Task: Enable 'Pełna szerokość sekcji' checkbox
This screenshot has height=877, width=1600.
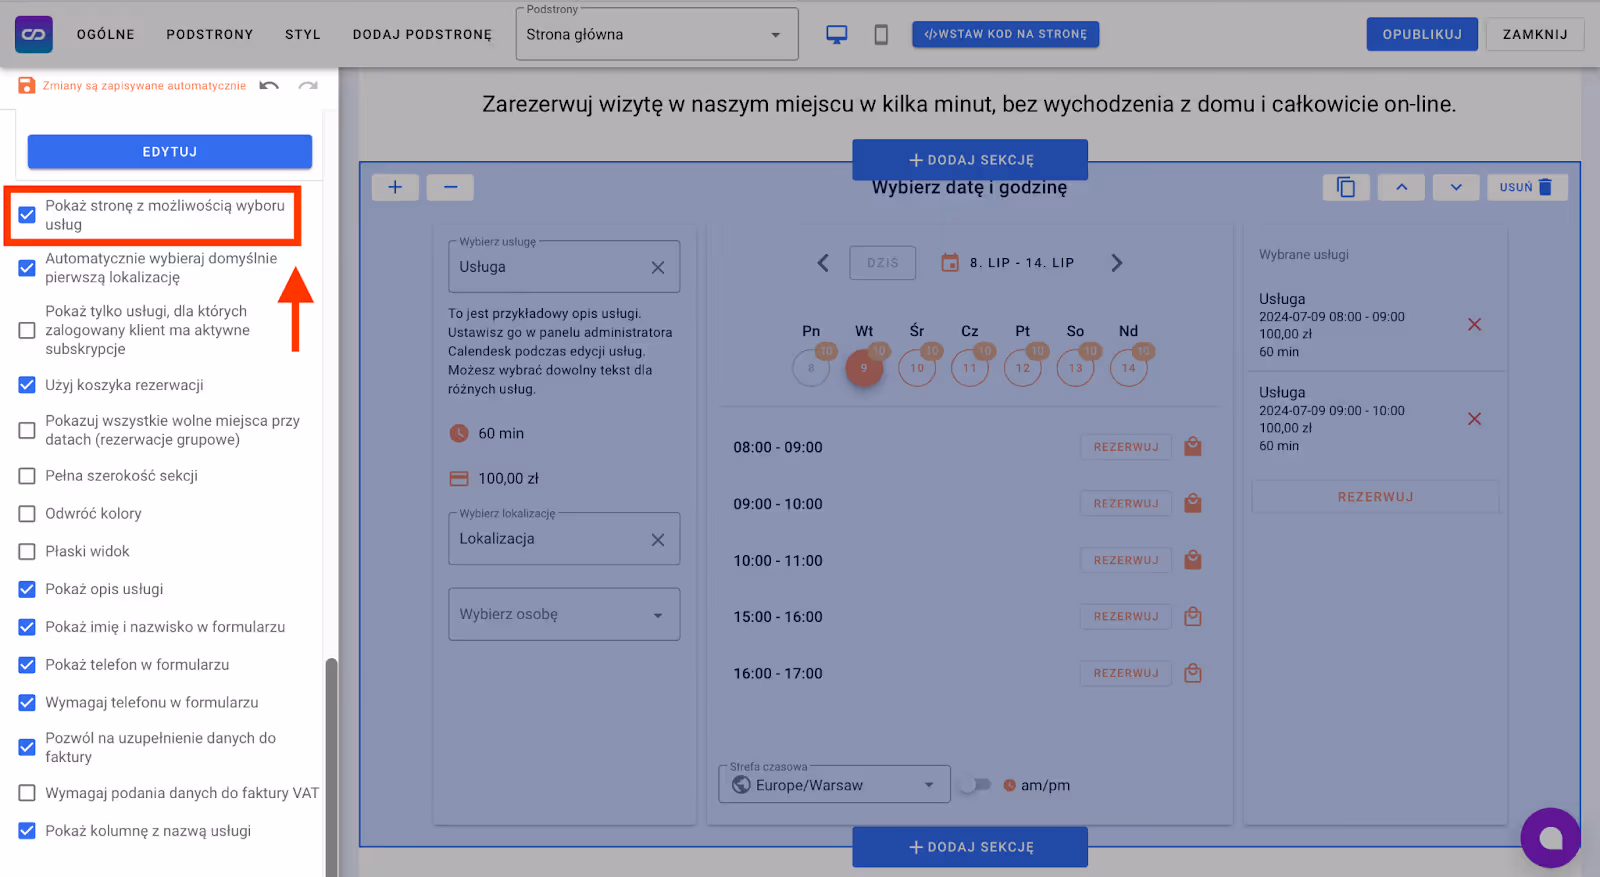Action: (x=27, y=476)
